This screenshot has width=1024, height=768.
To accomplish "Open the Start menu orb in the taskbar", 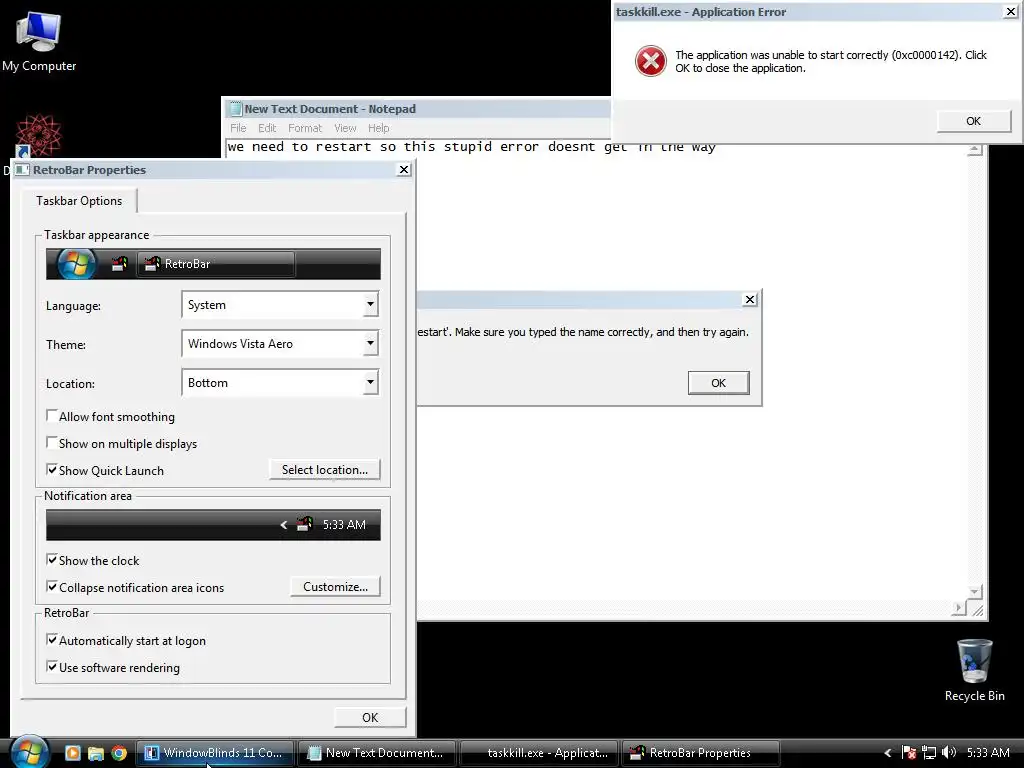I will point(29,752).
